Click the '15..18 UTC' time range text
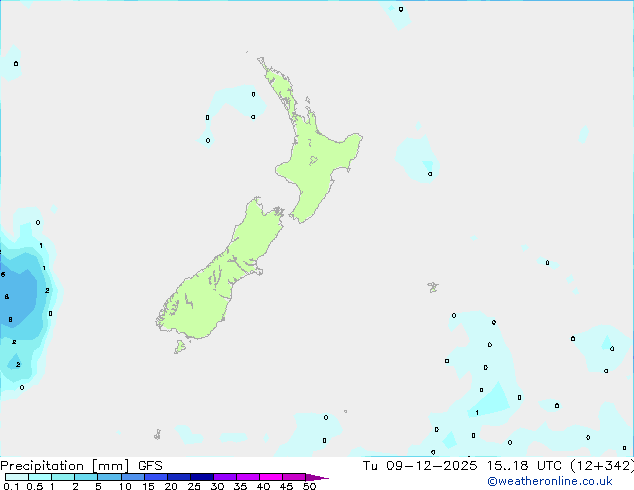Image resolution: width=634 pixels, height=490 pixels. [x=524, y=466]
